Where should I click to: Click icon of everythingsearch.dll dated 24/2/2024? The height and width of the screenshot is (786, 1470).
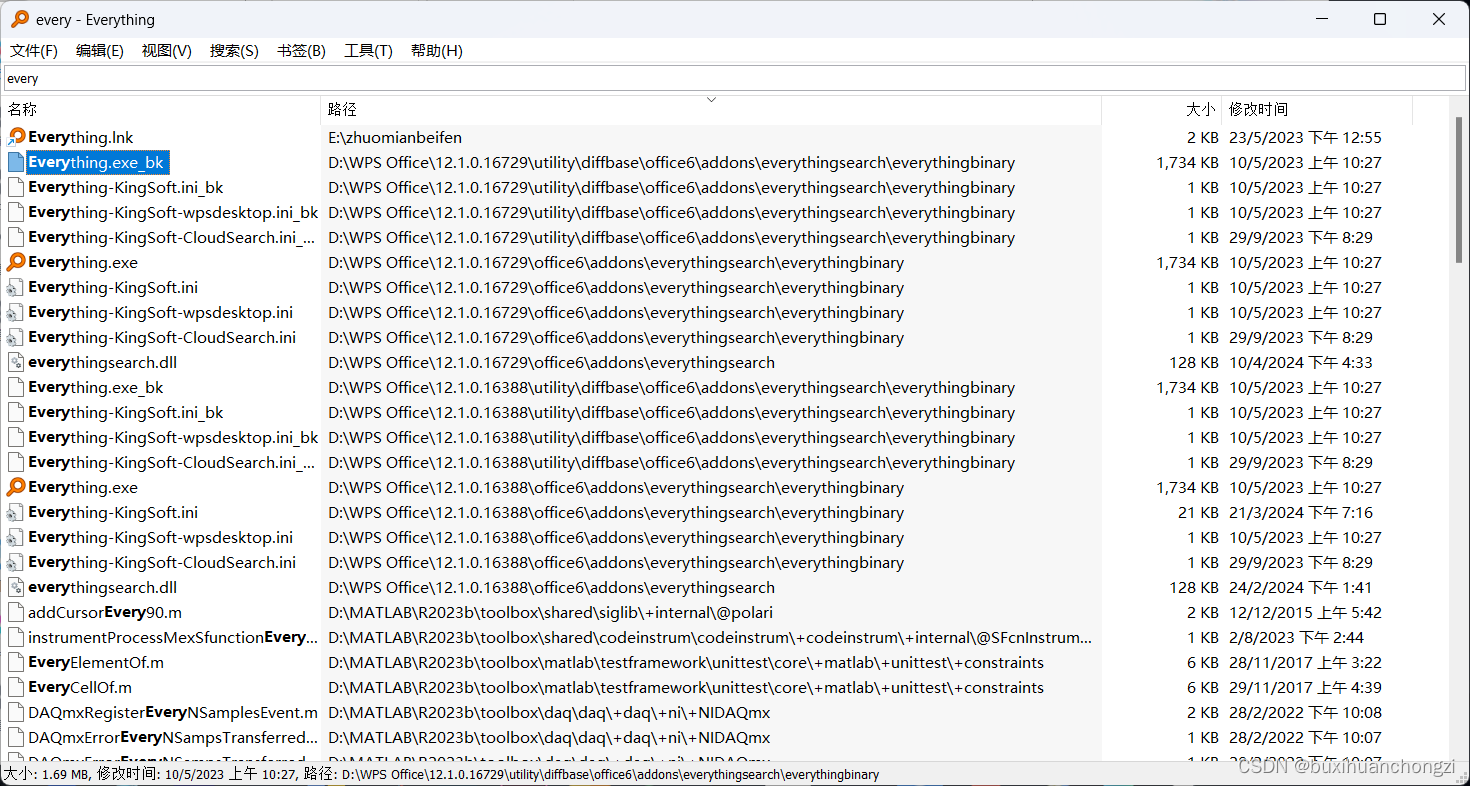16,587
